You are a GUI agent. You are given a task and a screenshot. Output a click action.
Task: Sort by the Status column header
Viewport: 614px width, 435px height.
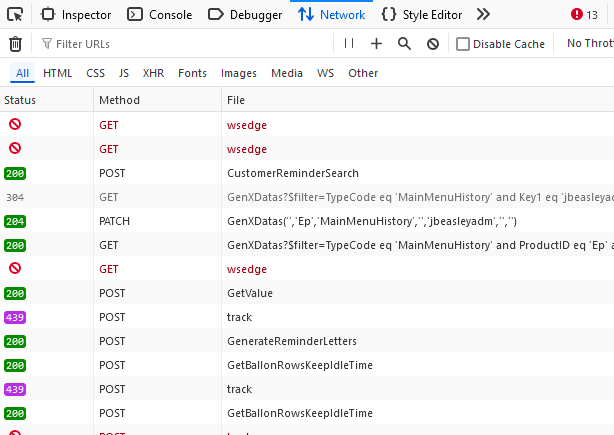click(x=47, y=100)
